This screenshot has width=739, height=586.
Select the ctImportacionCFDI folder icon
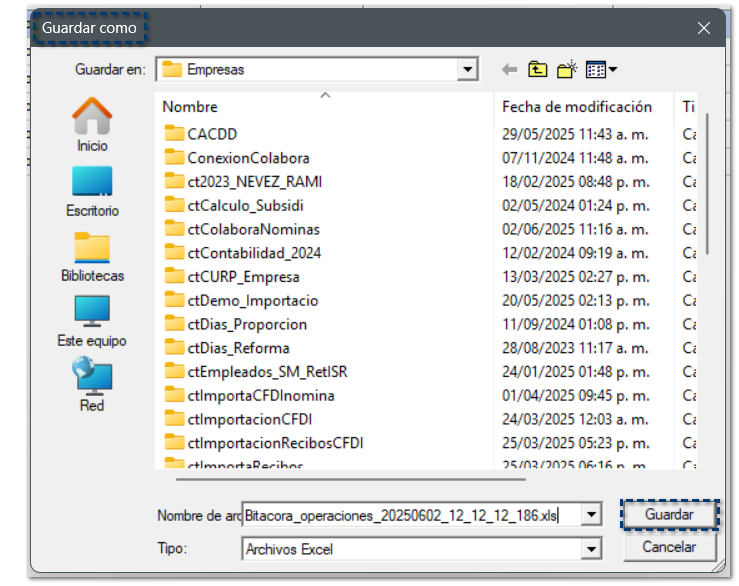tap(174, 419)
